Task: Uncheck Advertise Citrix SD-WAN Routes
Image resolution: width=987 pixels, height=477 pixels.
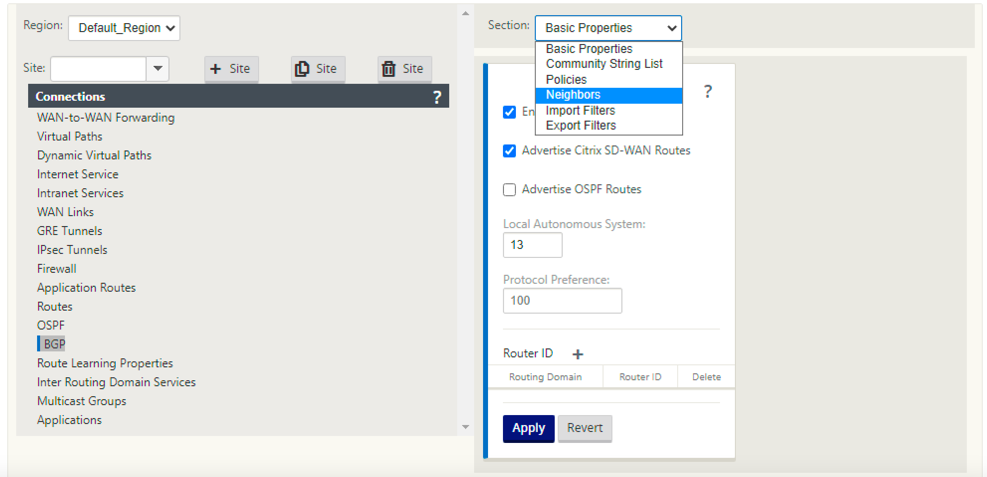Action: click(x=510, y=151)
